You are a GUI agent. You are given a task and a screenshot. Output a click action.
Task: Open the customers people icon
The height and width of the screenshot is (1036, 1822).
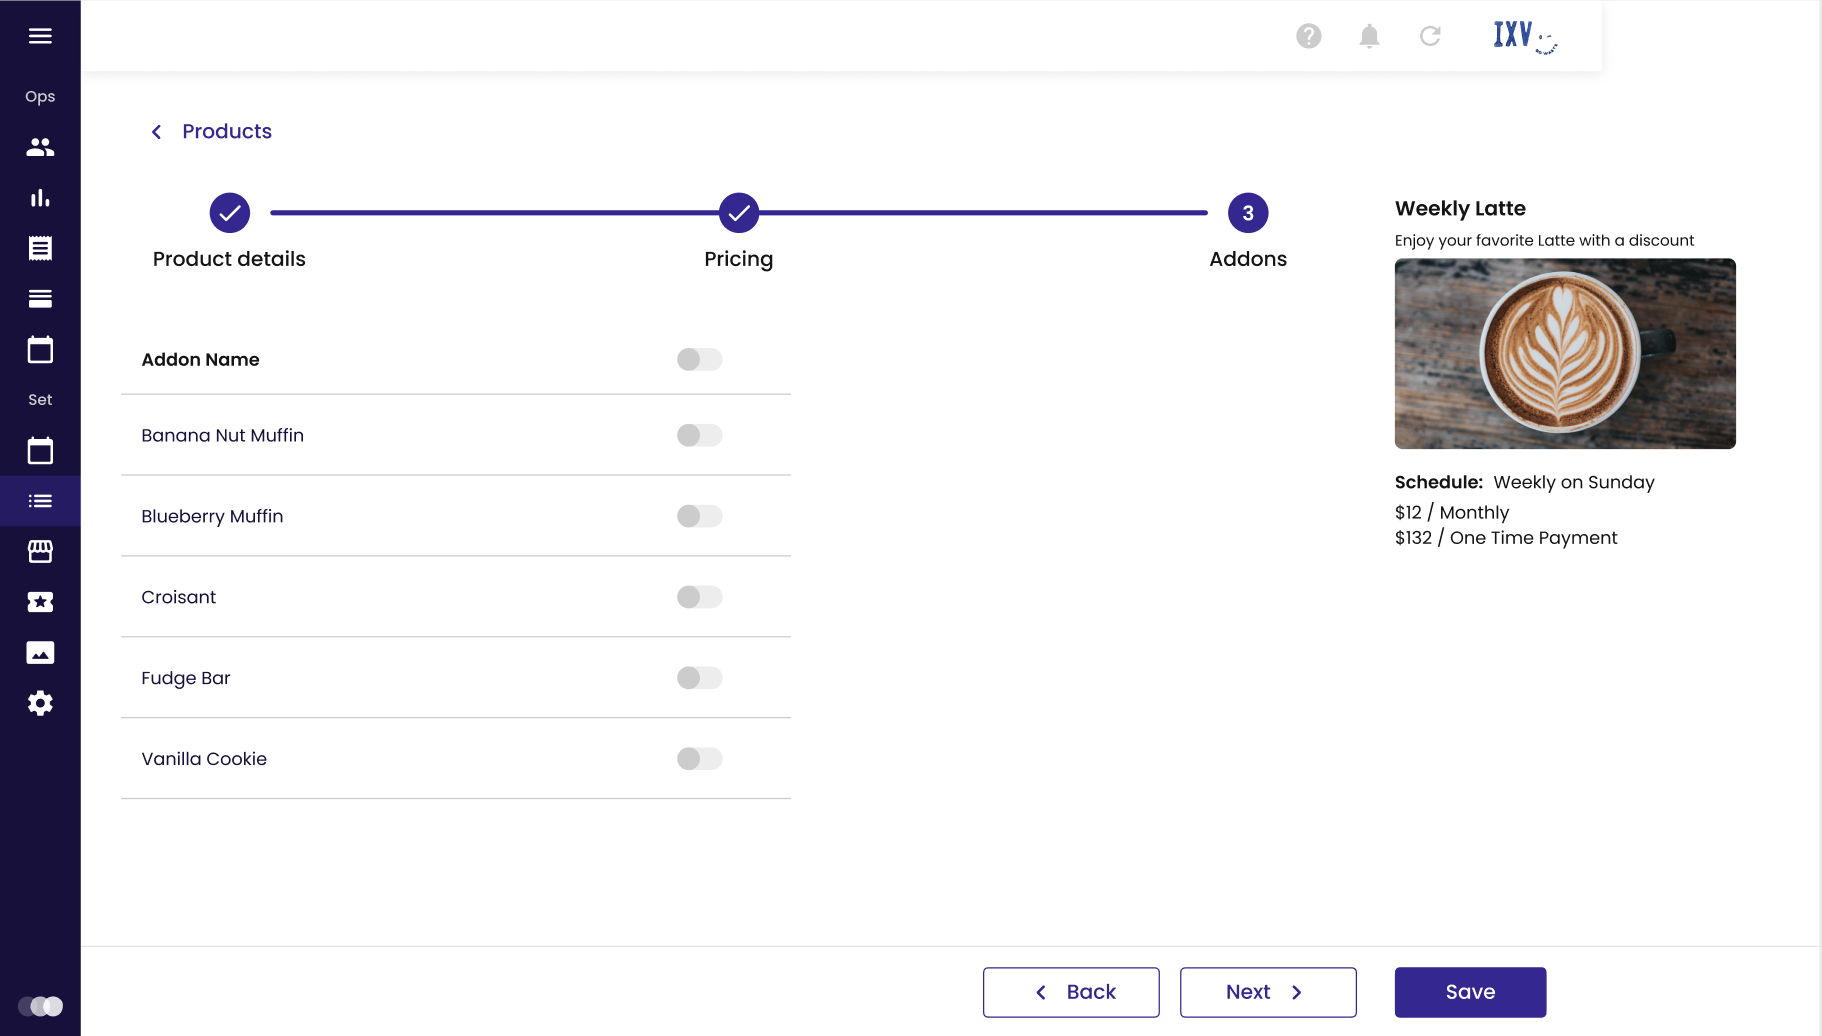[x=40, y=147]
